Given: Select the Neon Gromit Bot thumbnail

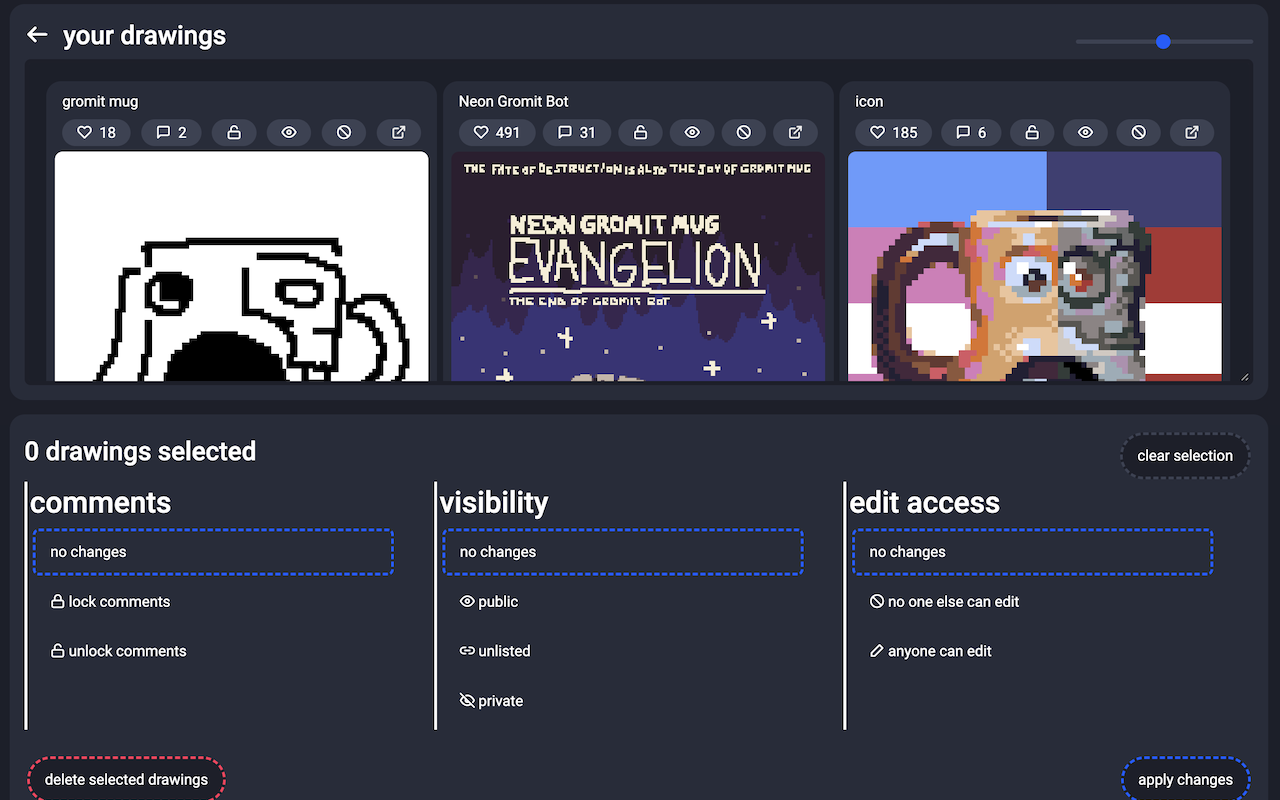Looking at the screenshot, I should pos(638,266).
